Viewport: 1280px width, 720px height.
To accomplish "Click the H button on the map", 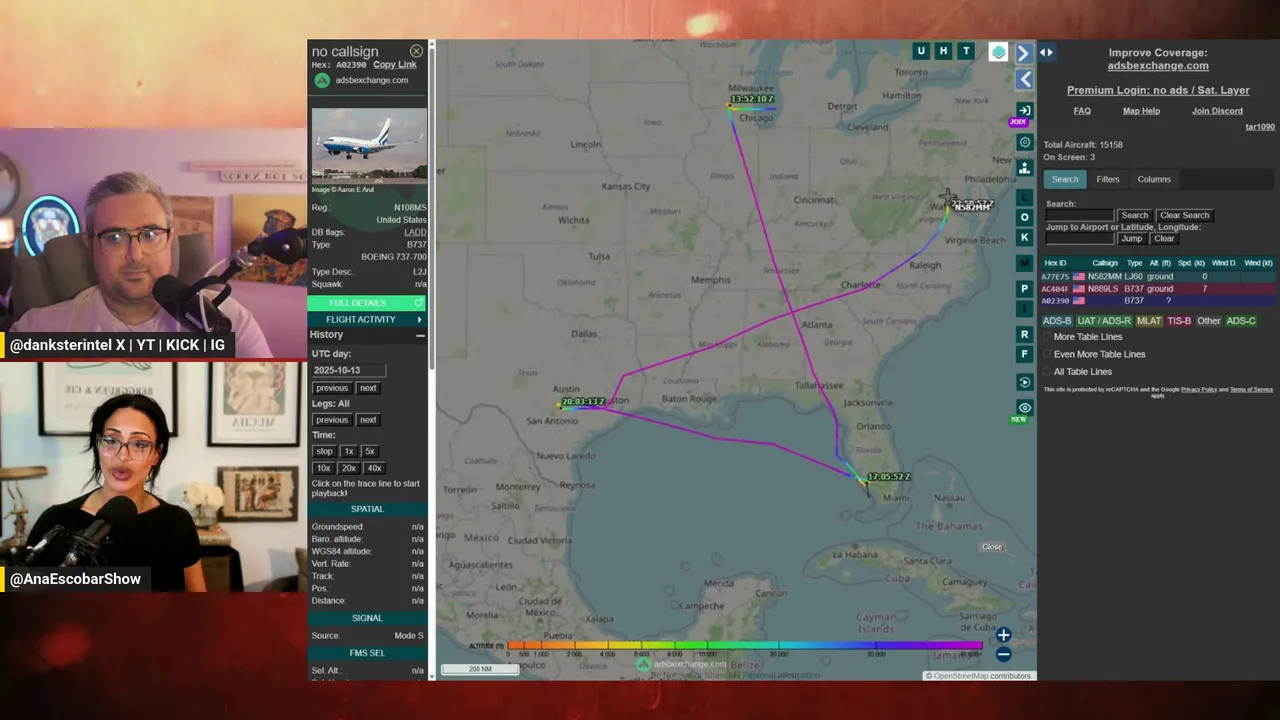I will pos(943,51).
